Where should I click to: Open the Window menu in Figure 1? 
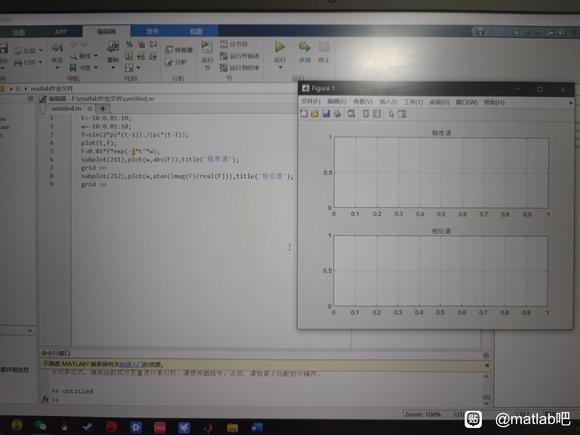466,102
